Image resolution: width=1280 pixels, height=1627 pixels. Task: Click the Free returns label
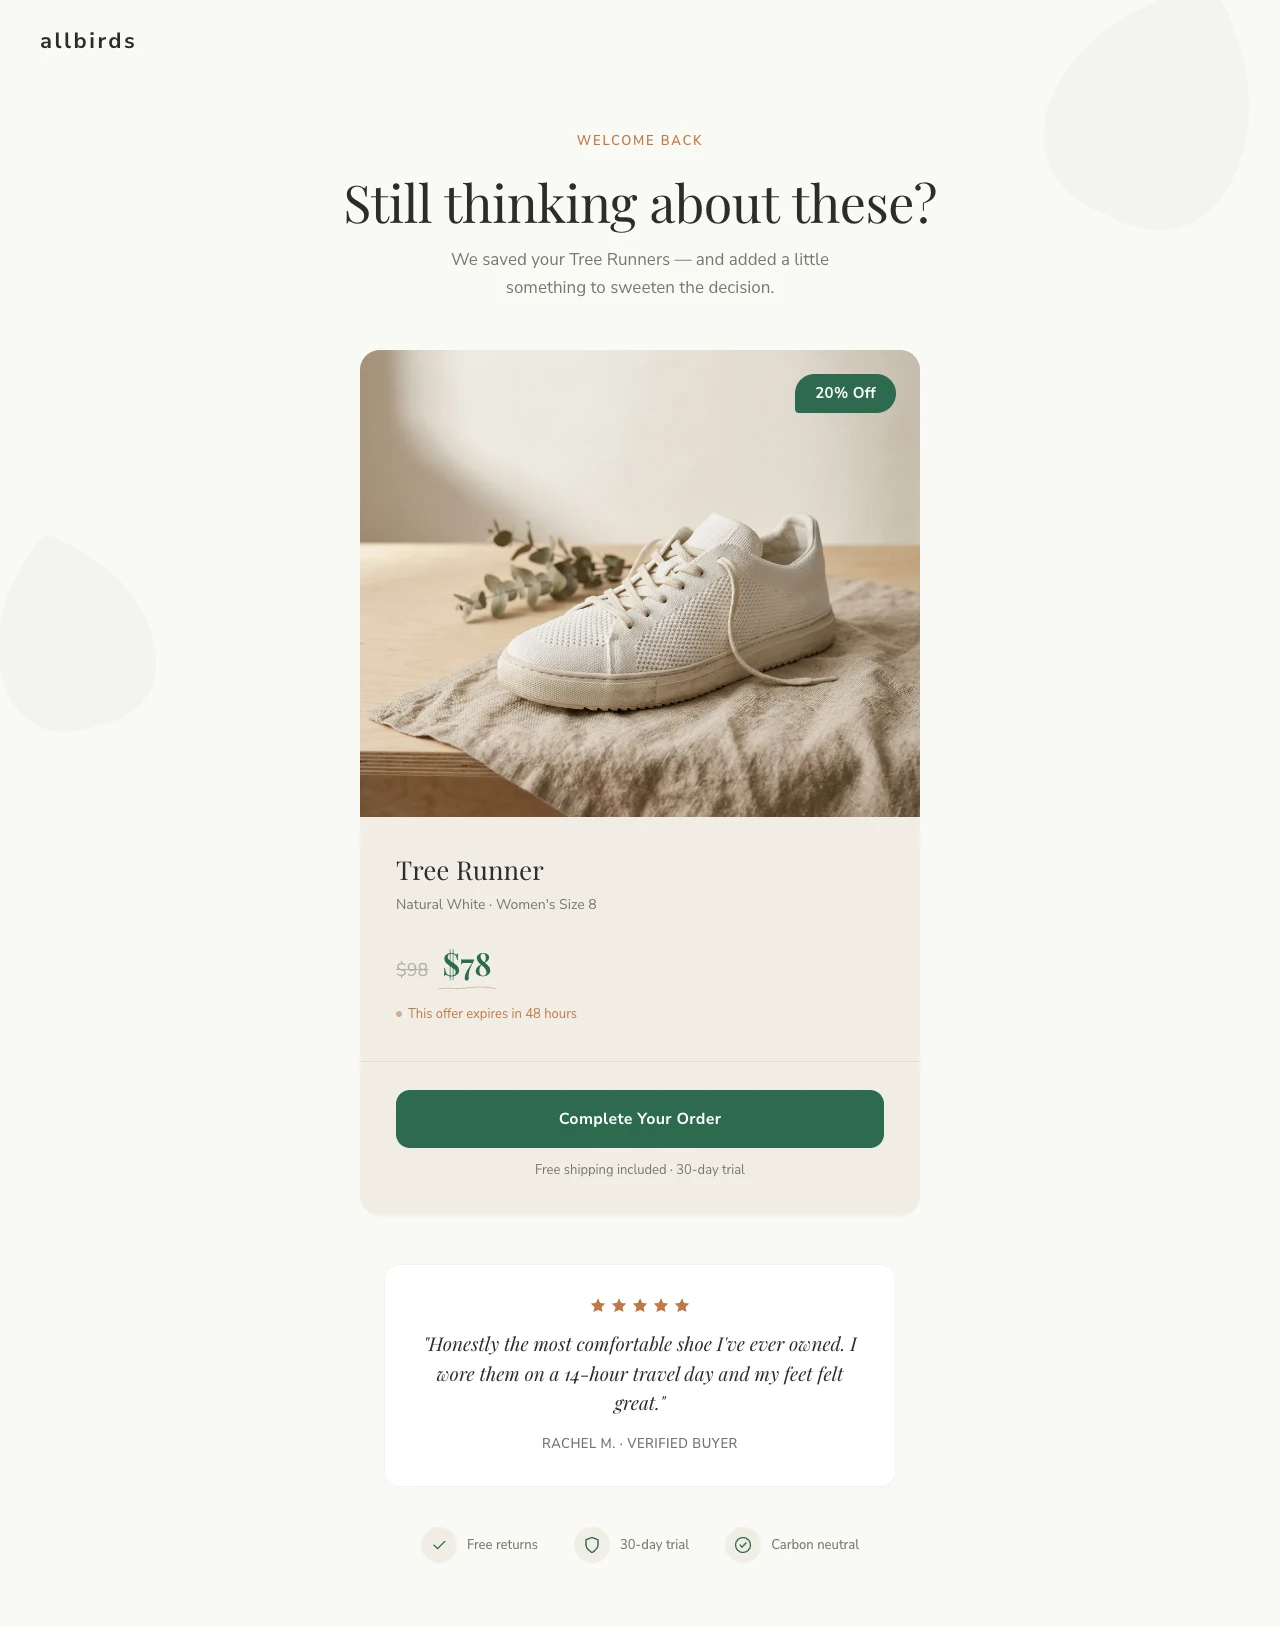pos(502,1545)
